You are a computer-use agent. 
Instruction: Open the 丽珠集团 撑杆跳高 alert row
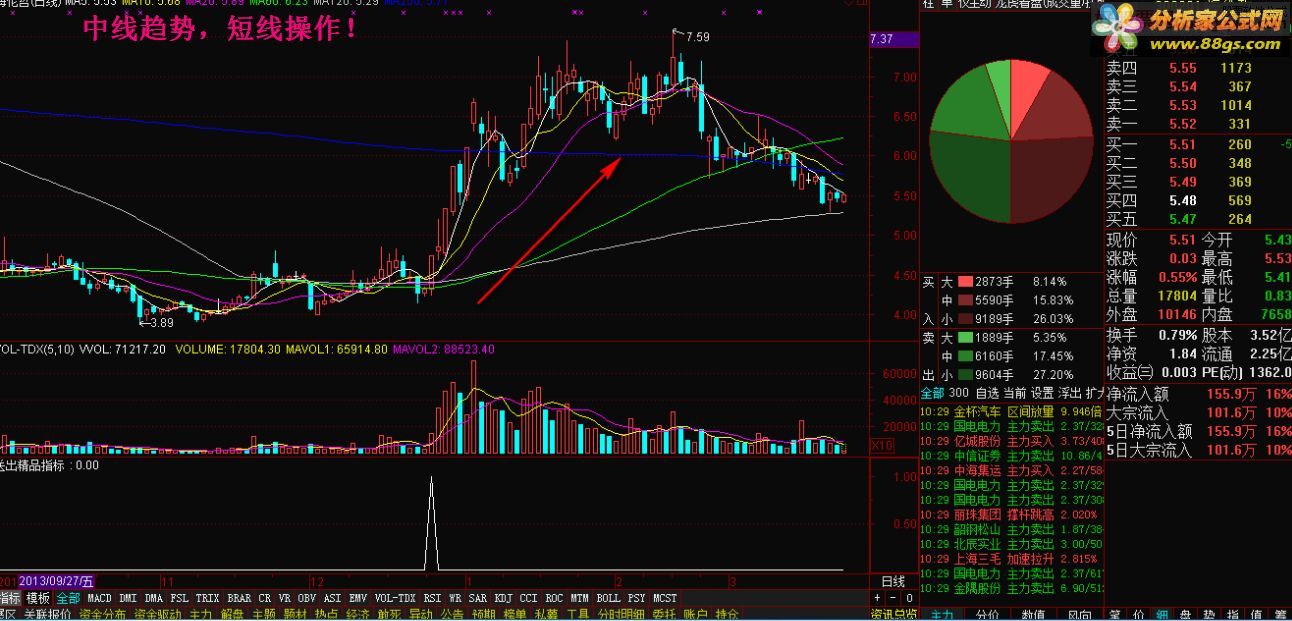pos(1011,514)
